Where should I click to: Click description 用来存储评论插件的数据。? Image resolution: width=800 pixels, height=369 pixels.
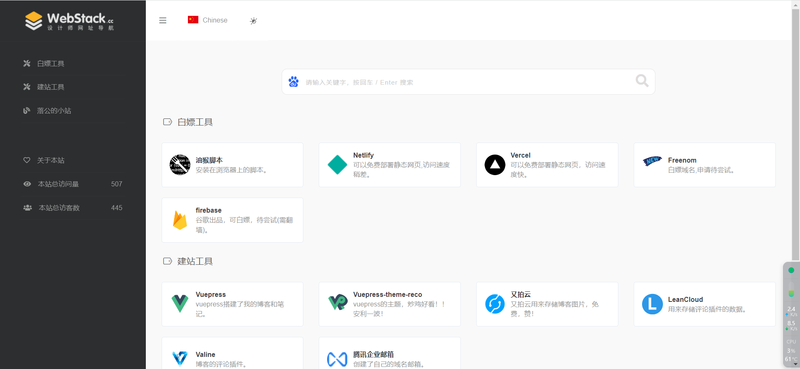click(x=708, y=309)
